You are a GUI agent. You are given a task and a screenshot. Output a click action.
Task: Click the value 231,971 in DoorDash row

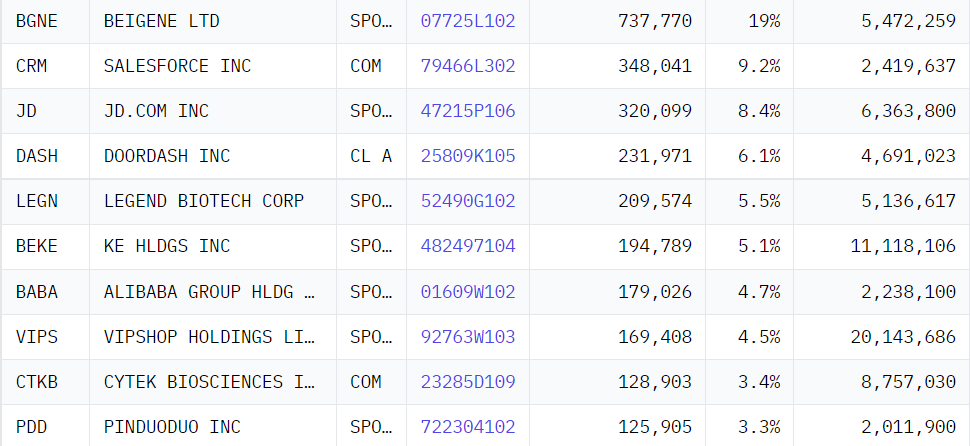(655, 156)
